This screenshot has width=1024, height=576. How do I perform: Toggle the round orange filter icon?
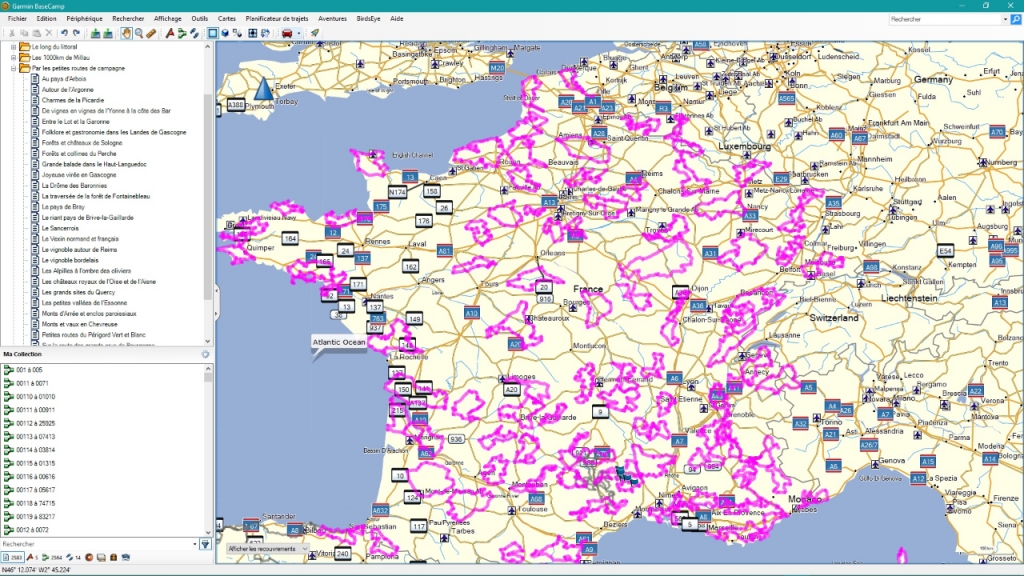click(89, 557)
